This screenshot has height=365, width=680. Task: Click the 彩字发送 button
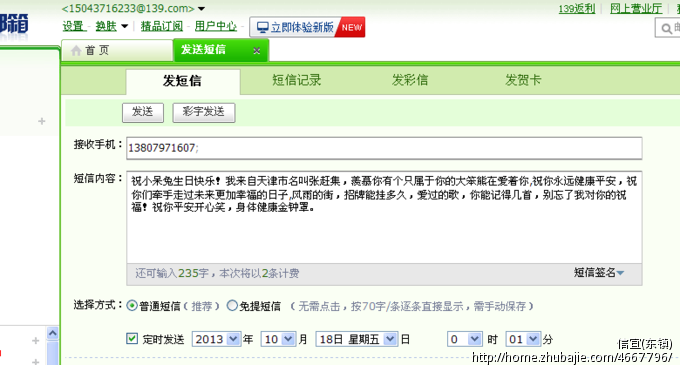pyautogui.click(x=204, y=113)
